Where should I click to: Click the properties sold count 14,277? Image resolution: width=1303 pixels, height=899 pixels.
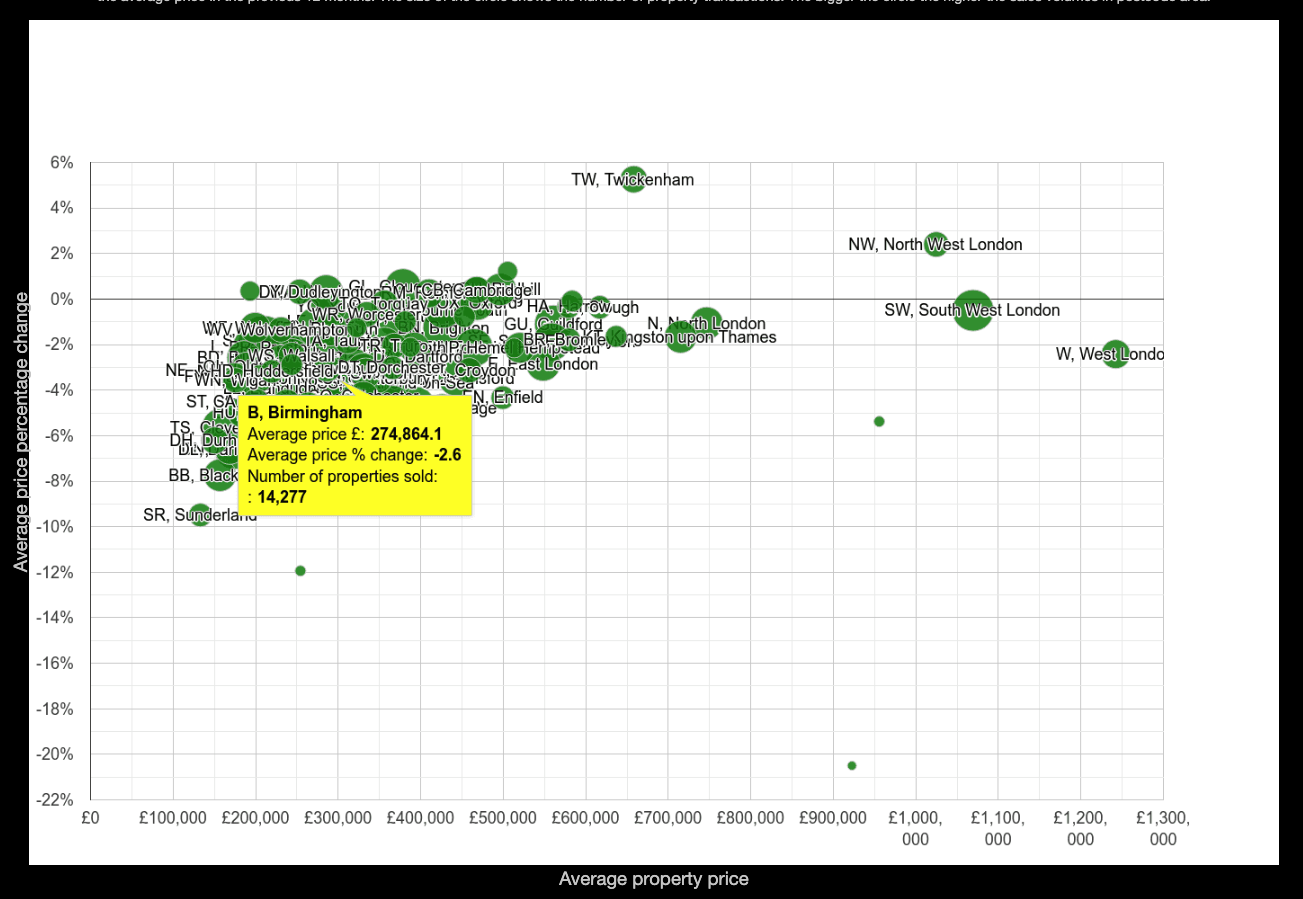[282, 497]
